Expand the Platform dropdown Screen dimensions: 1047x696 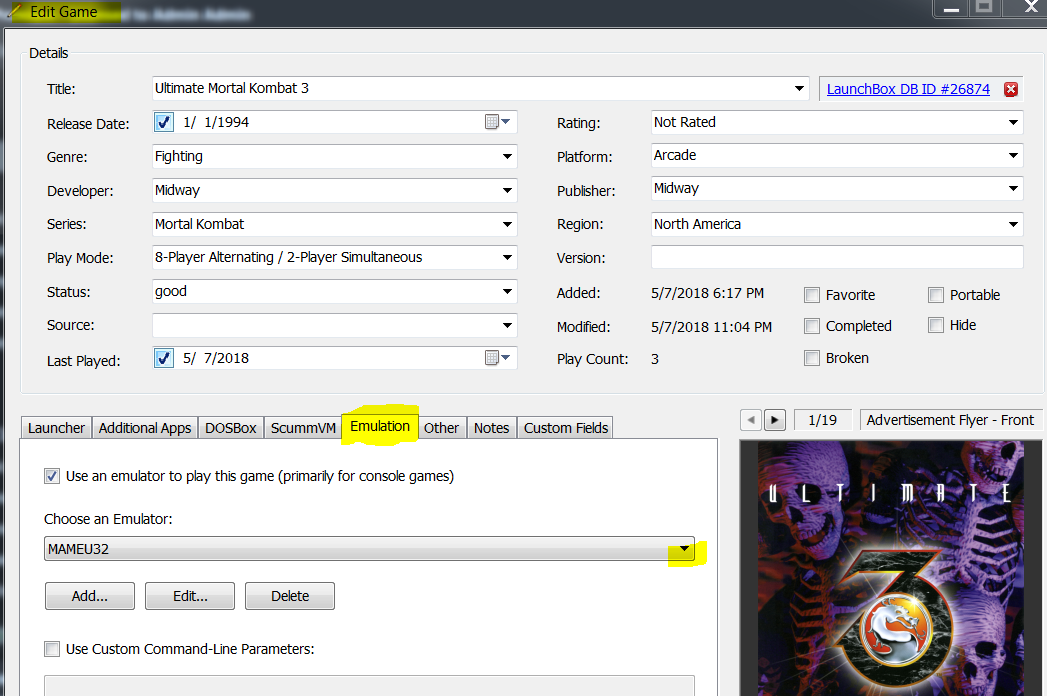tap(1013, 155)
